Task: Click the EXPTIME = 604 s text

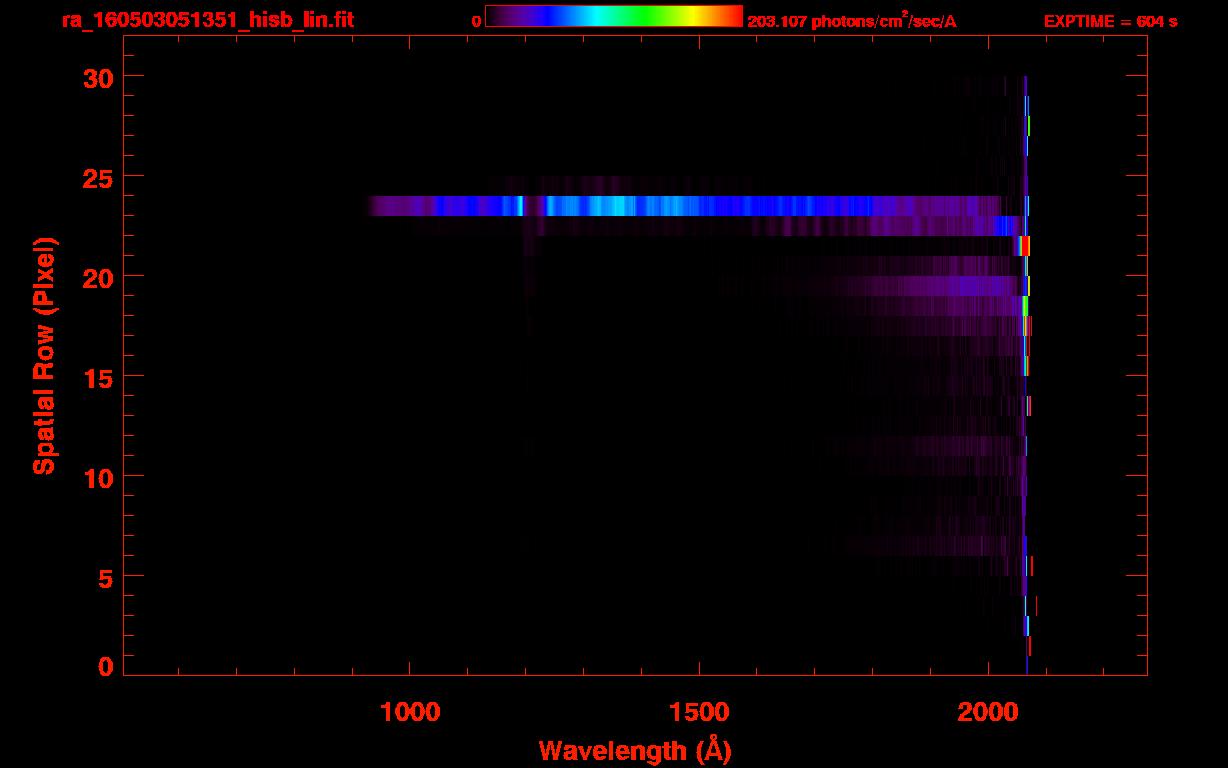Action: pos(1110,21)
